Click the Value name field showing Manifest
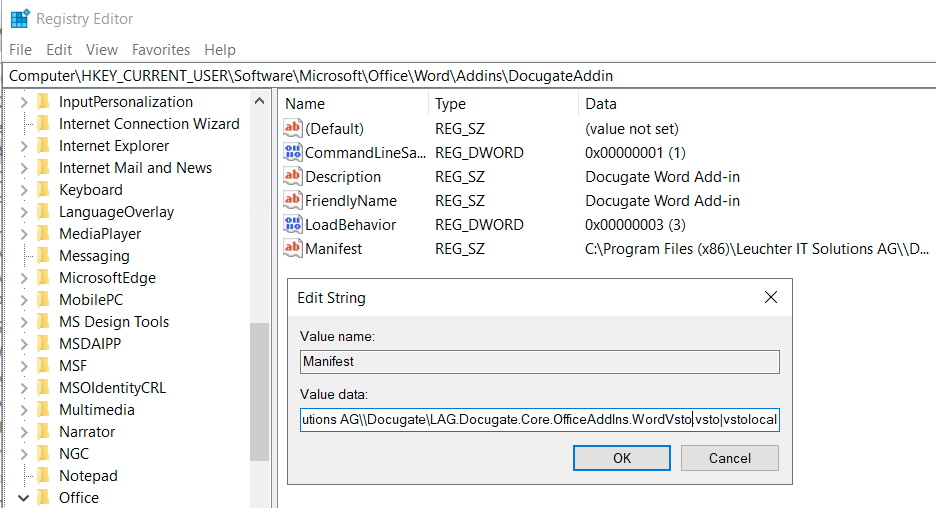 540,362
